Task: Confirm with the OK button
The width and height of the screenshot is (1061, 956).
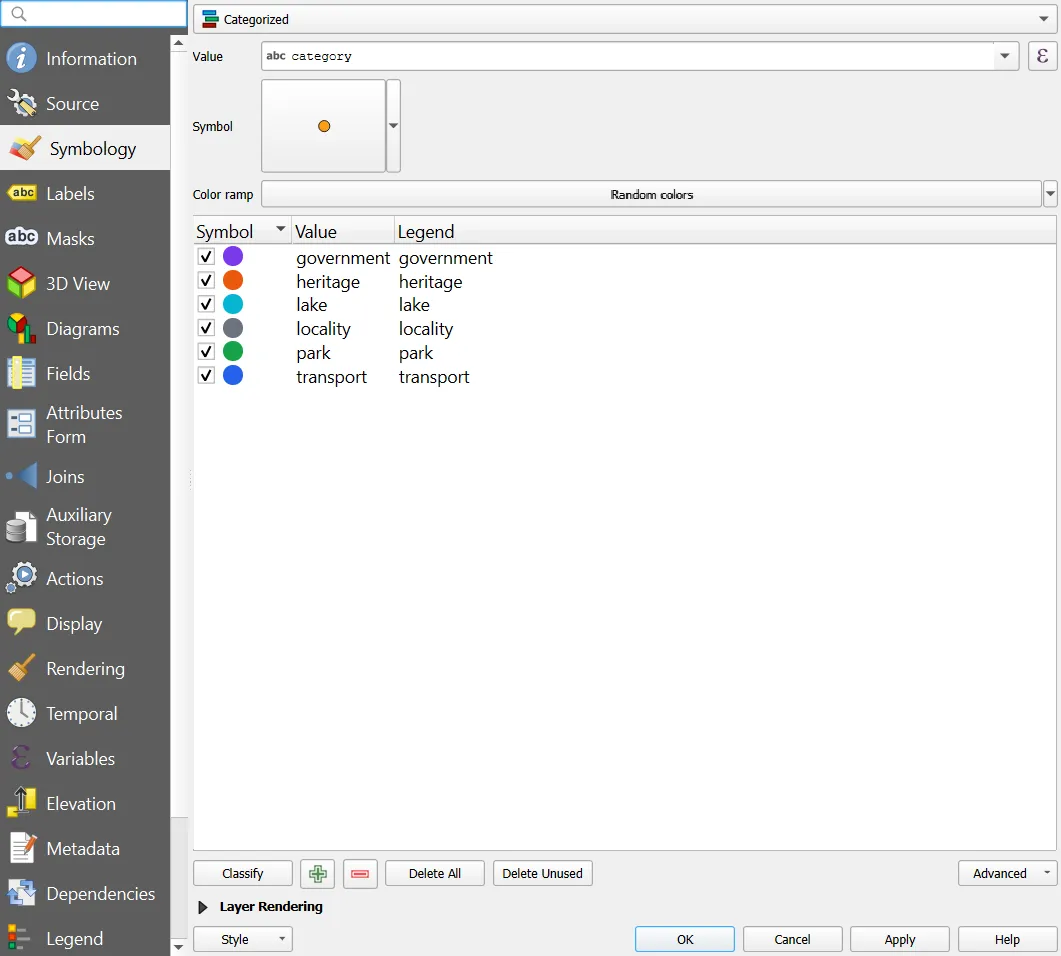Action: tap(685, 939)
